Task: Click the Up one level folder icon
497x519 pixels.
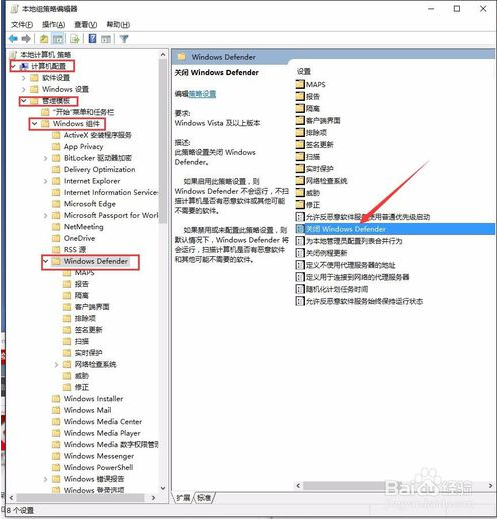Action: pyautogui.click(x=44, y=39)
